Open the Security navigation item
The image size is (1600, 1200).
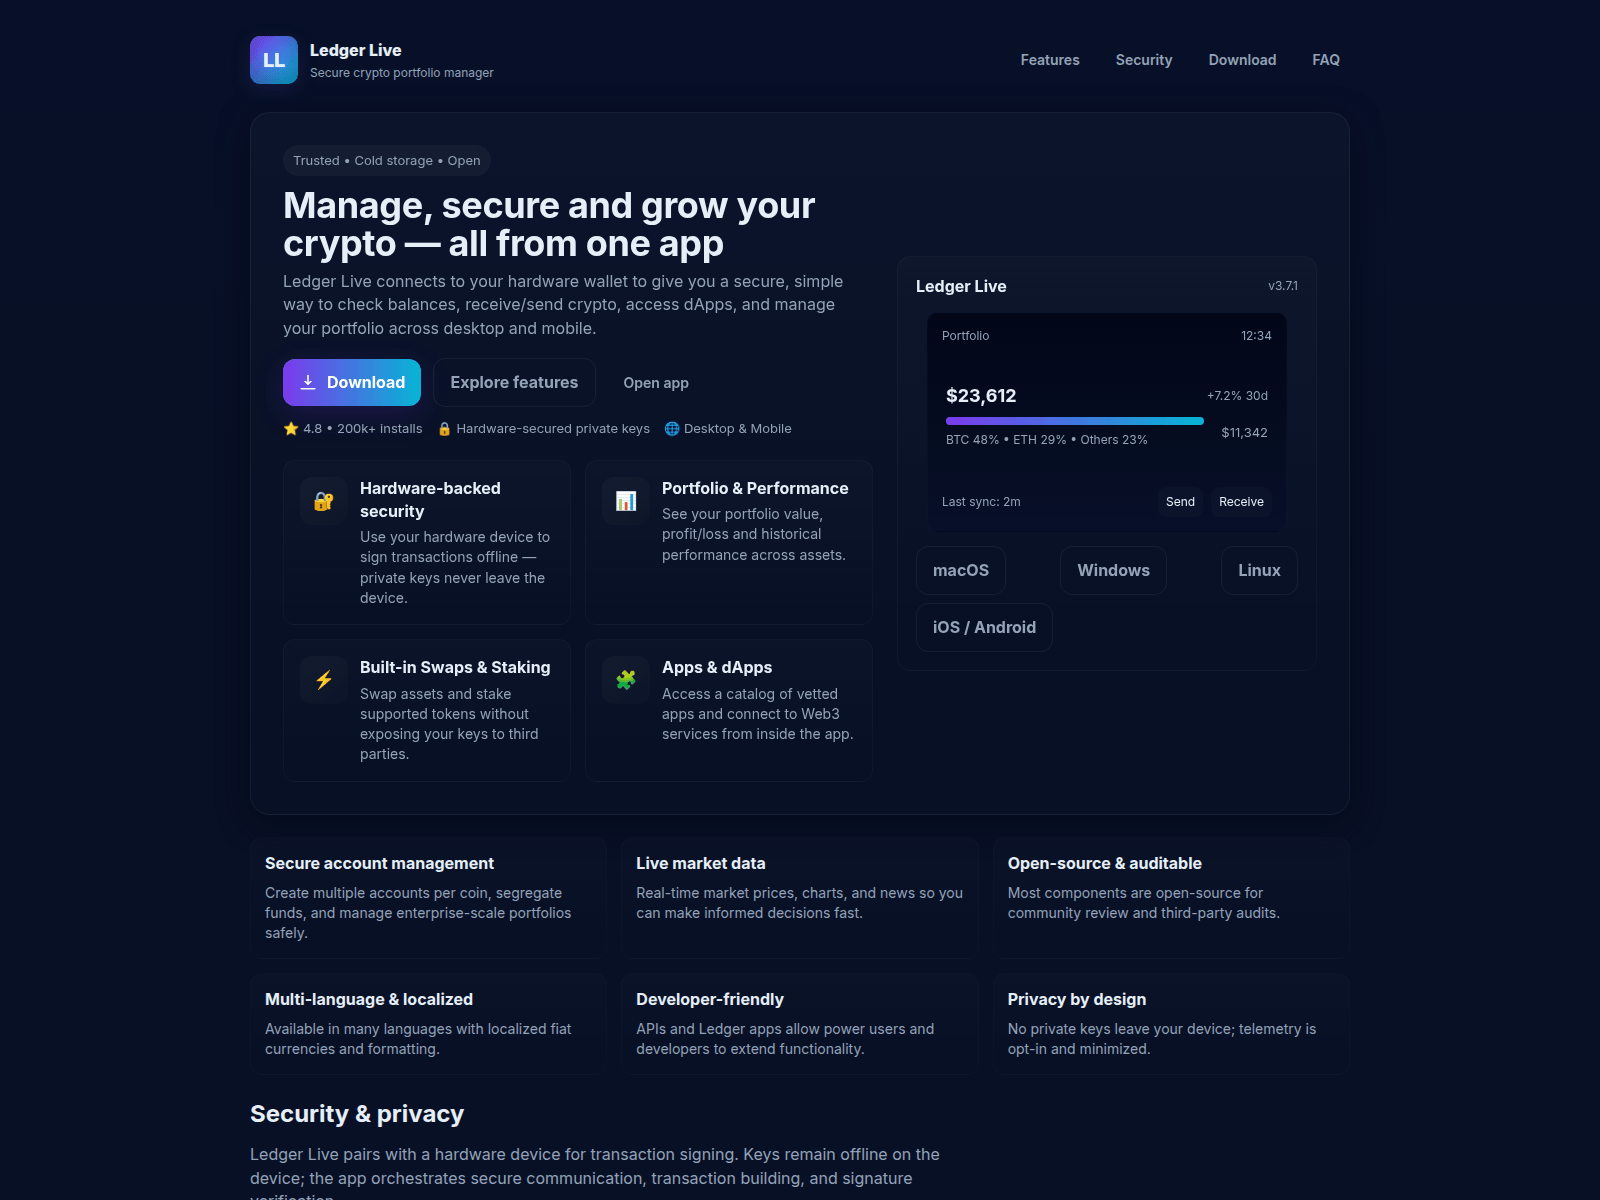(x=1143, y=60)
